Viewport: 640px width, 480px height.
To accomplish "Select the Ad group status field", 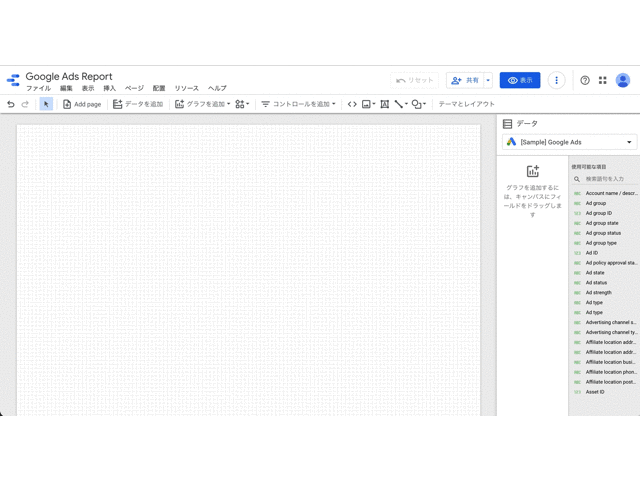I will [603, 233].
